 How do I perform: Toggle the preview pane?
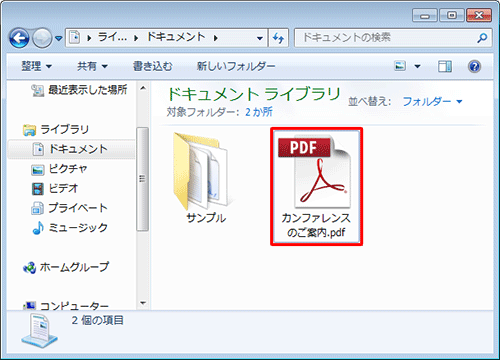445,66
